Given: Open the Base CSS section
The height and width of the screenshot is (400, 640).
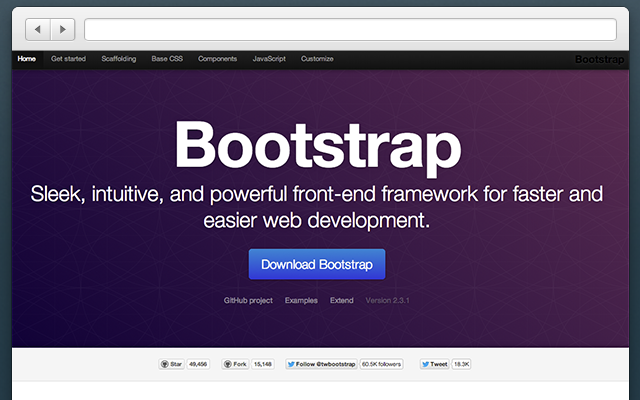Looking at the screenshot, I should (x=167, y=59).
